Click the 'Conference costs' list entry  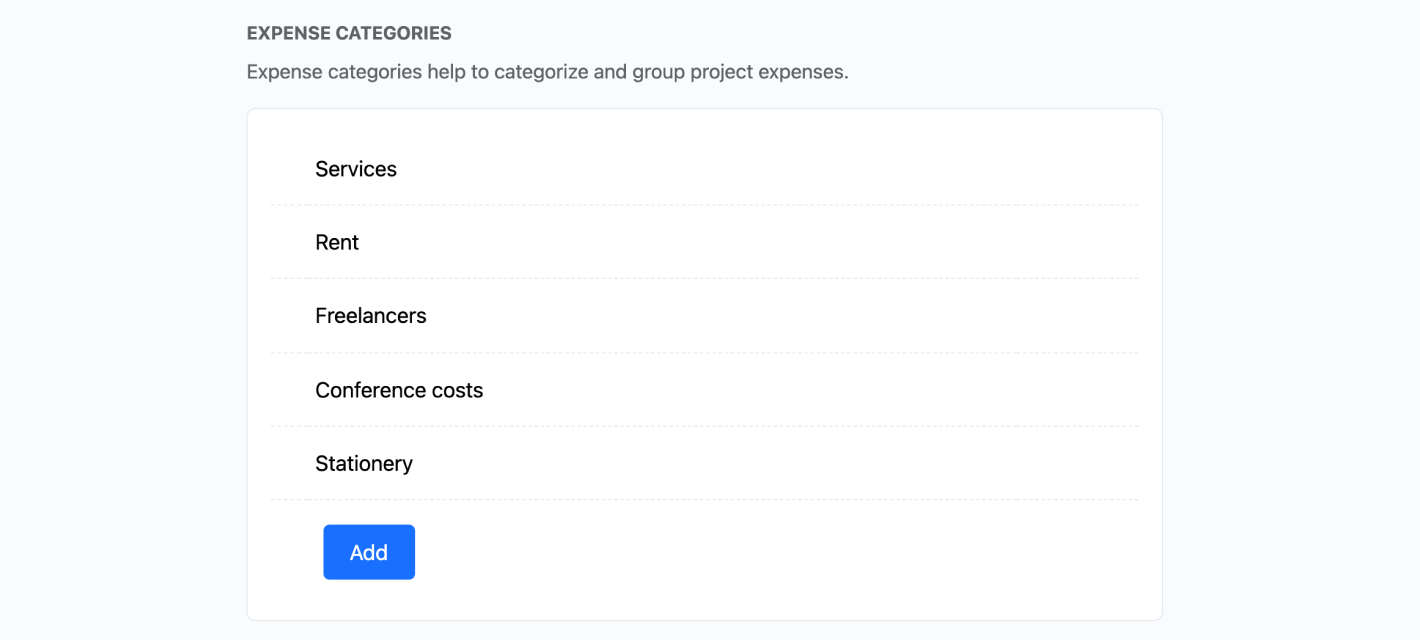pos(399,390)
